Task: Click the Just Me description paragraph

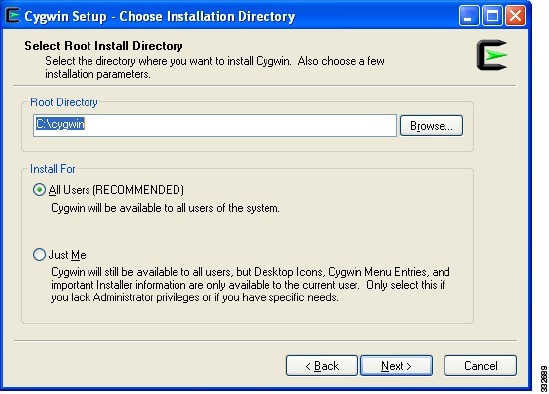Action: tap(250, 284)
